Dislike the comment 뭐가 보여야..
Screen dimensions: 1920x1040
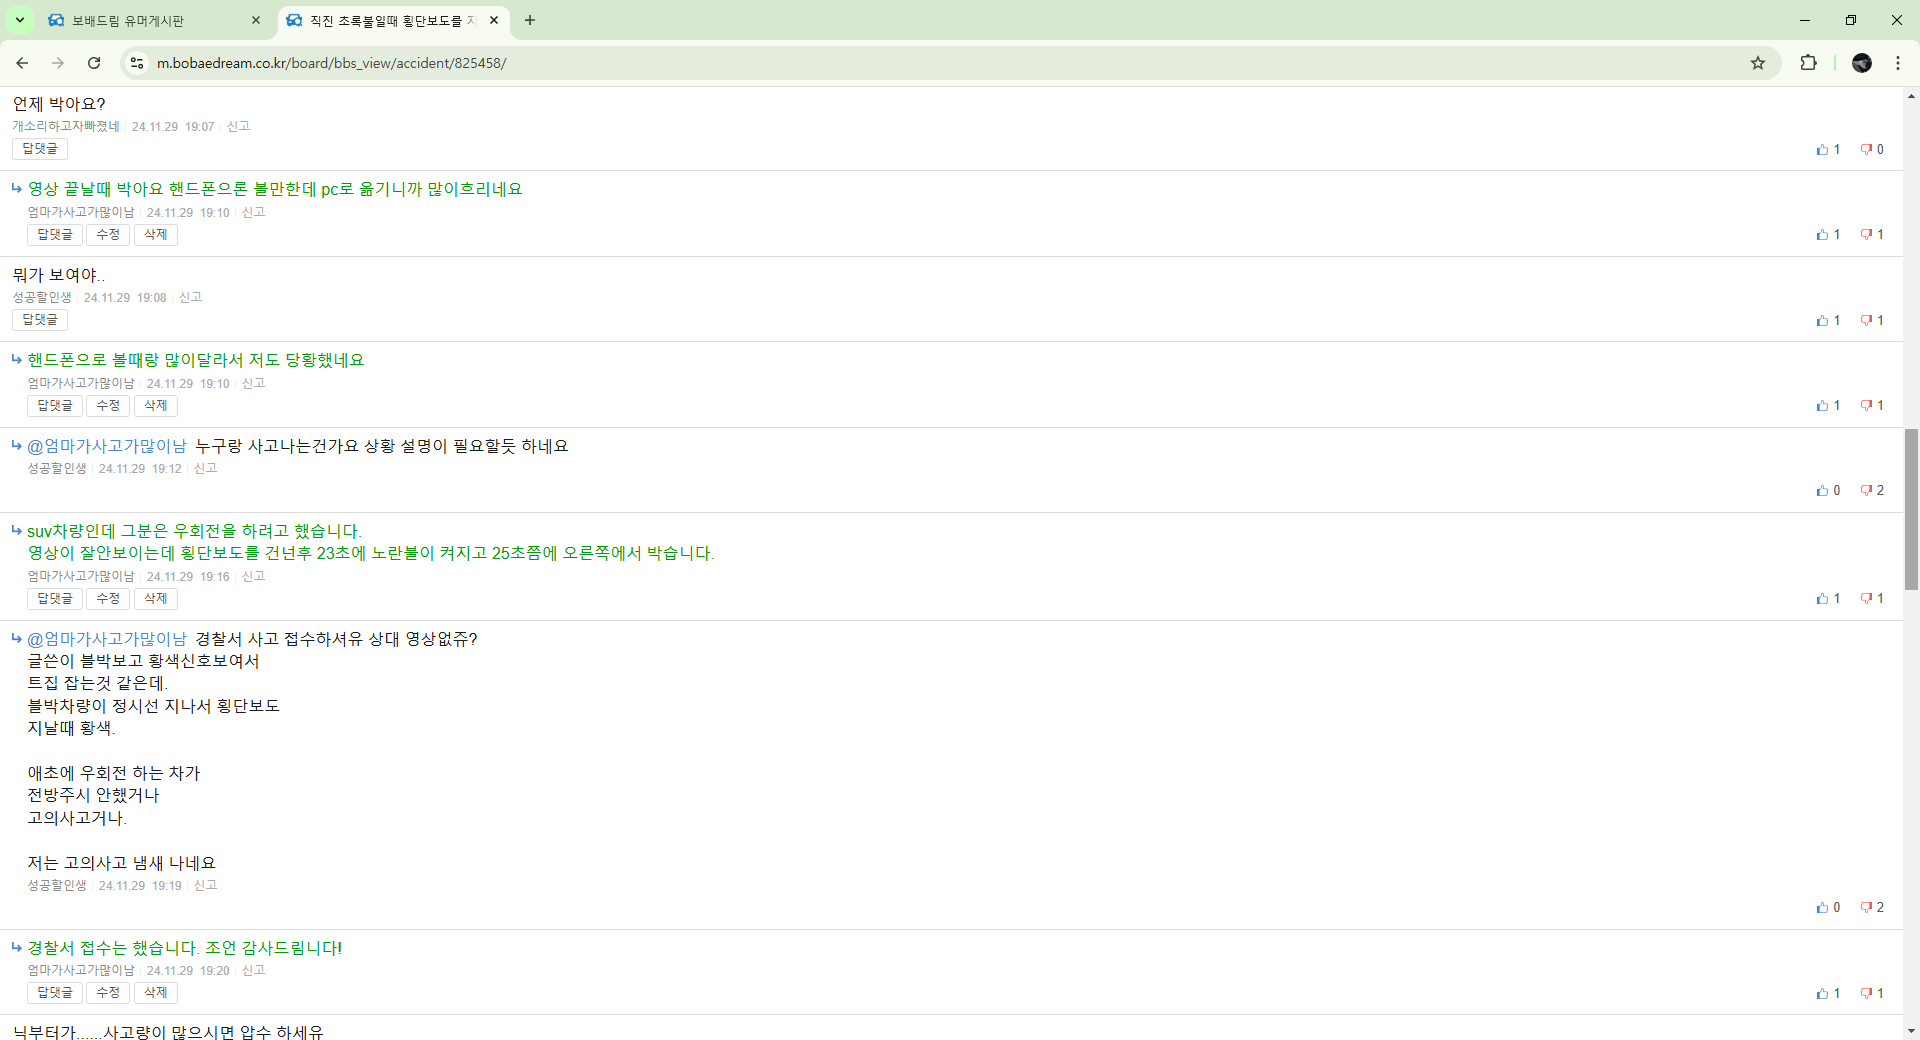pos(1872,320)
